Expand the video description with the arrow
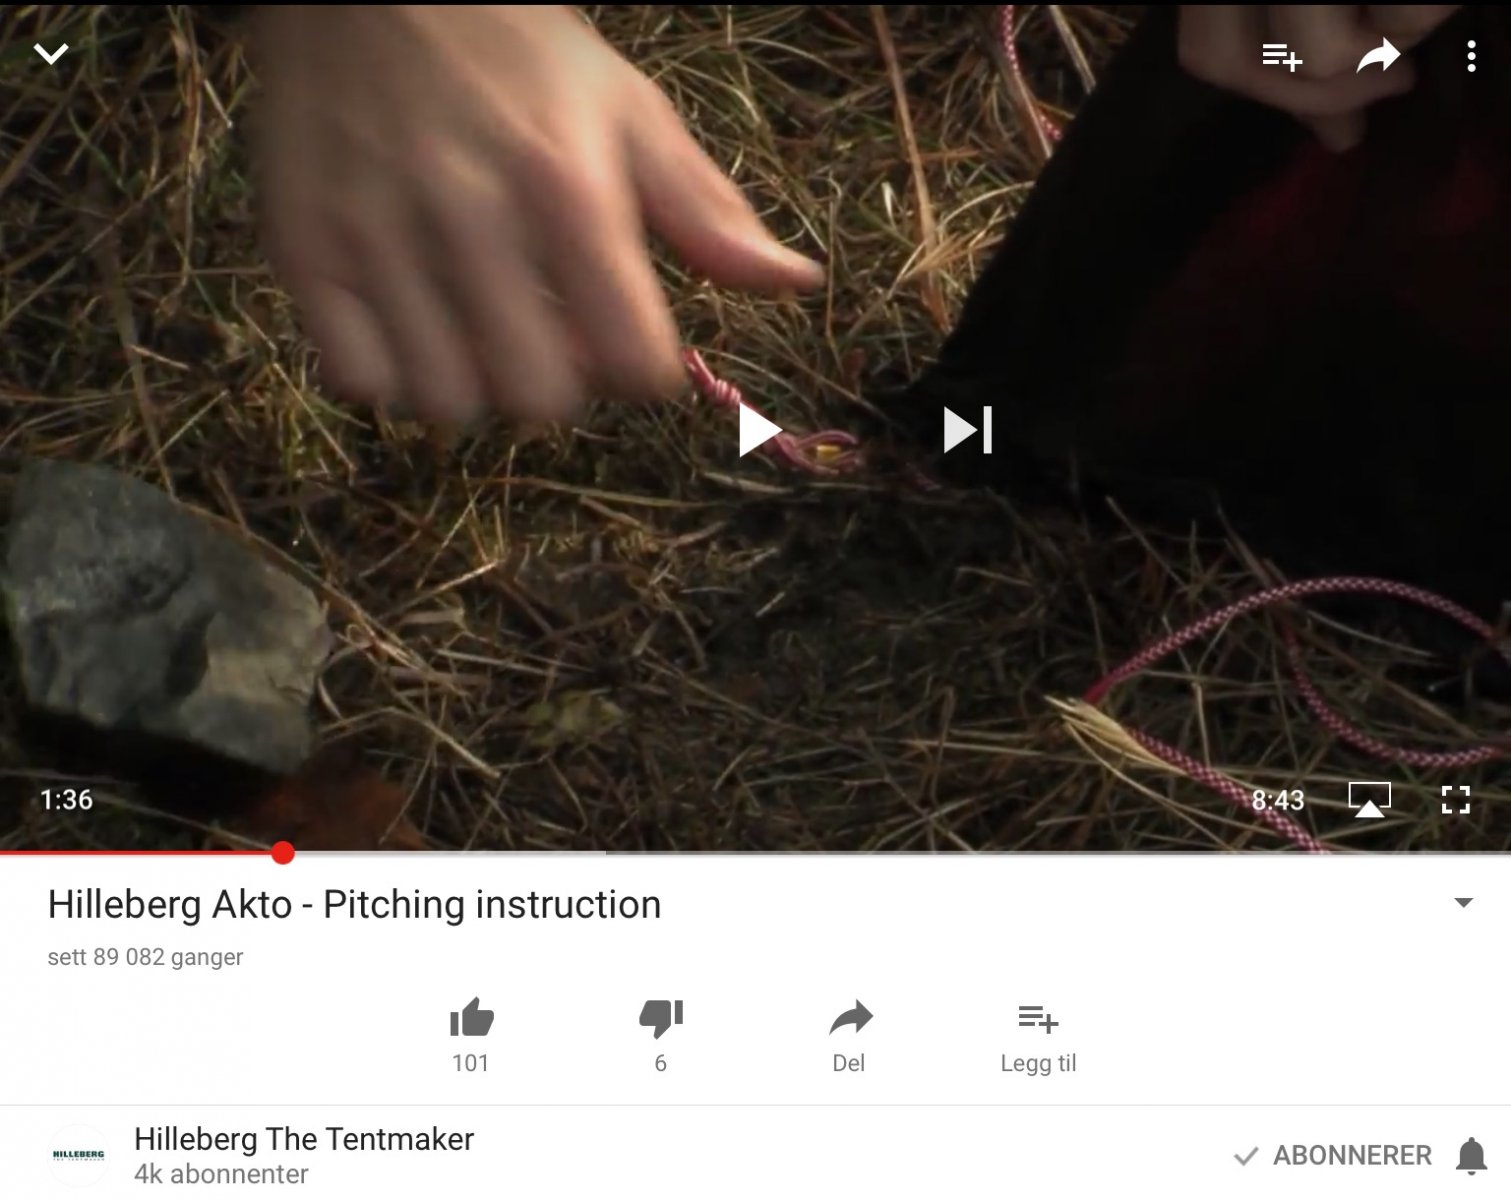This screenshot has height=1200, width=1511. coord(1463,903)
